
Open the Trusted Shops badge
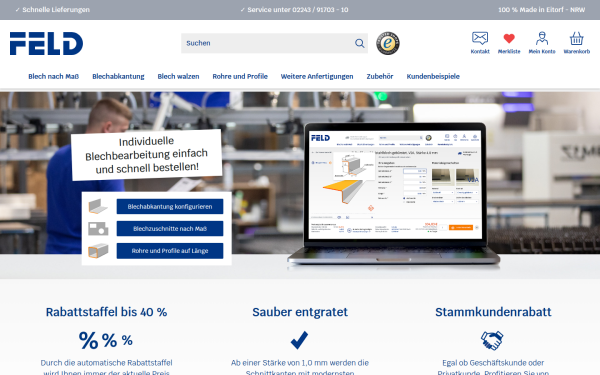(x=388, y=43)
